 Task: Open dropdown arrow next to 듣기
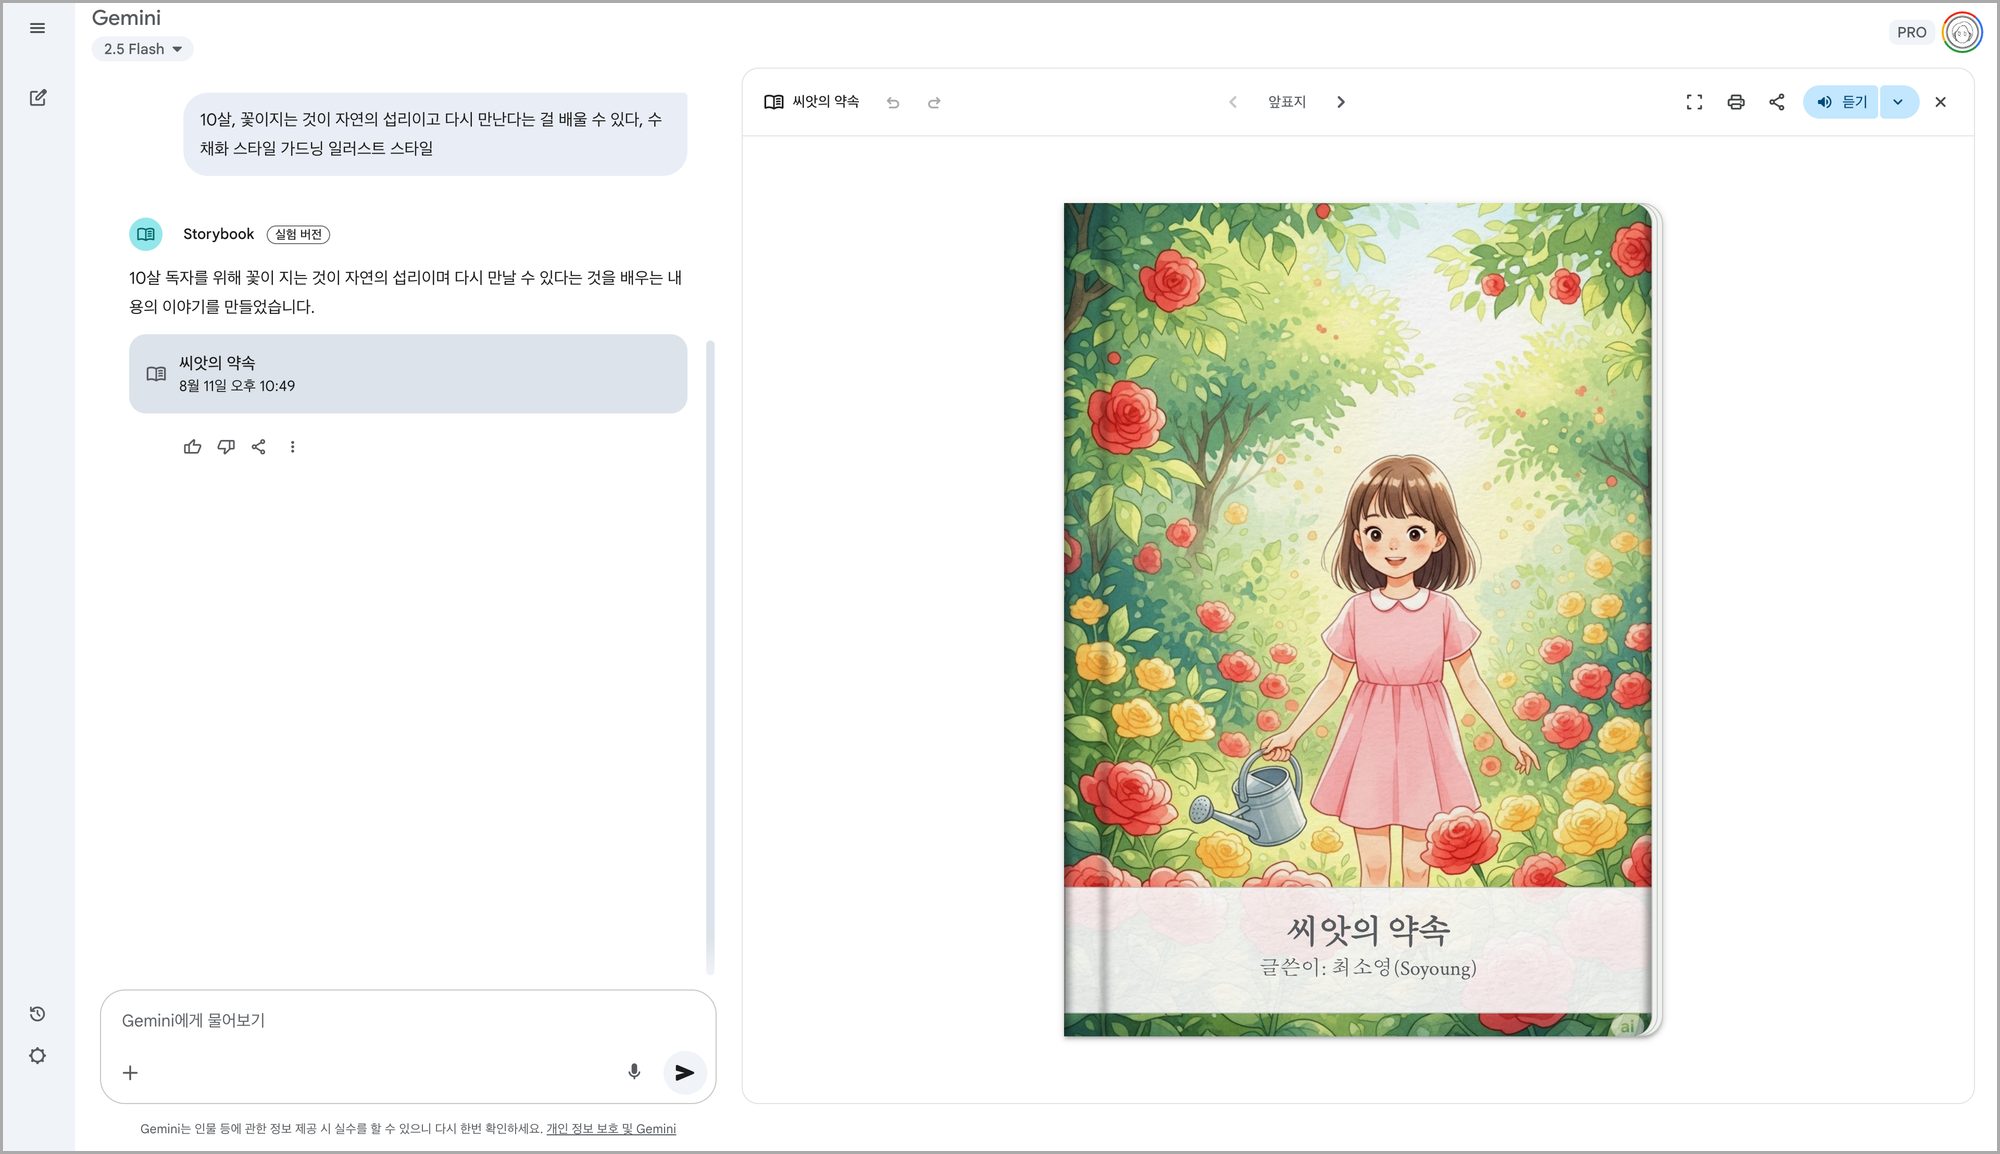coord(1898,102)
